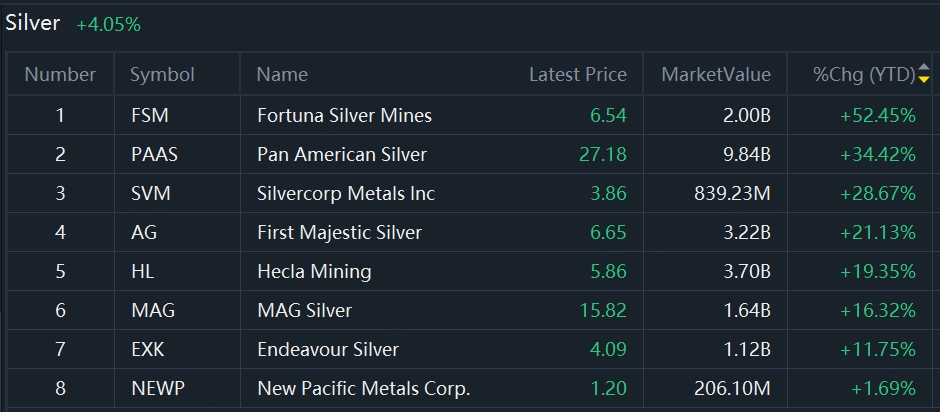Image resolution: width=940 pixels, height=412 pixels.
Task: Select EXK ticker symbol
Action: click(x=147, y=349)
